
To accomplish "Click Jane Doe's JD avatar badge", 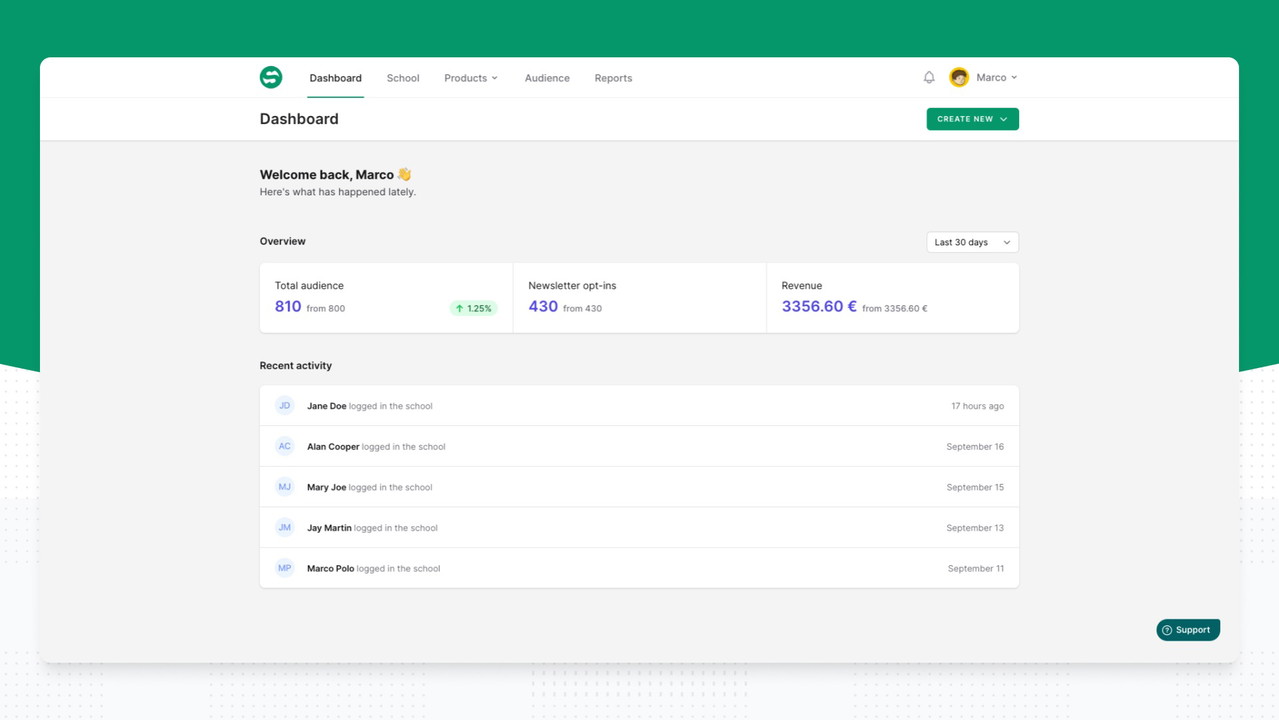I will coord(285,406).
